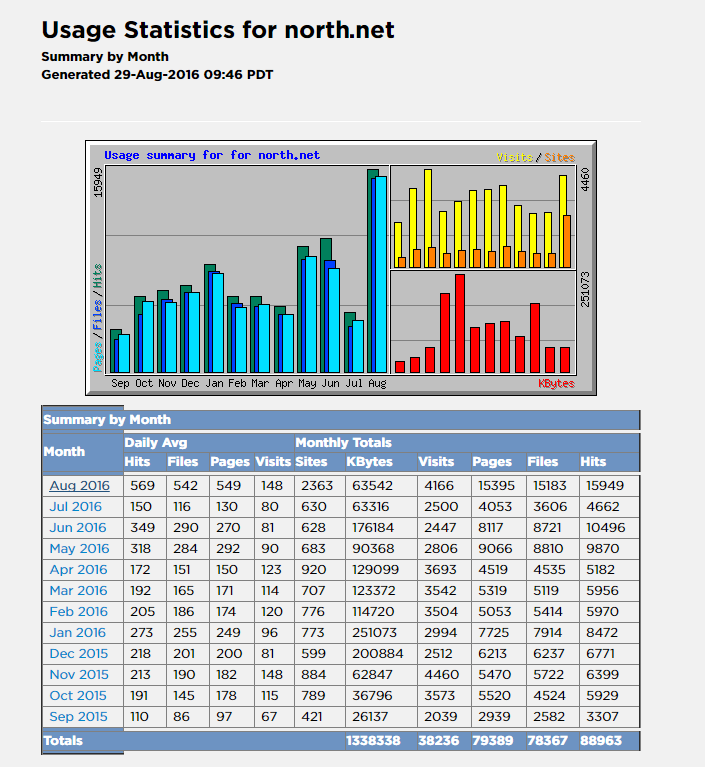The width and height of the screenshot is (705, 767).
Task: Open the Jul 2016 statistics link
Action: tap(77, 507)
